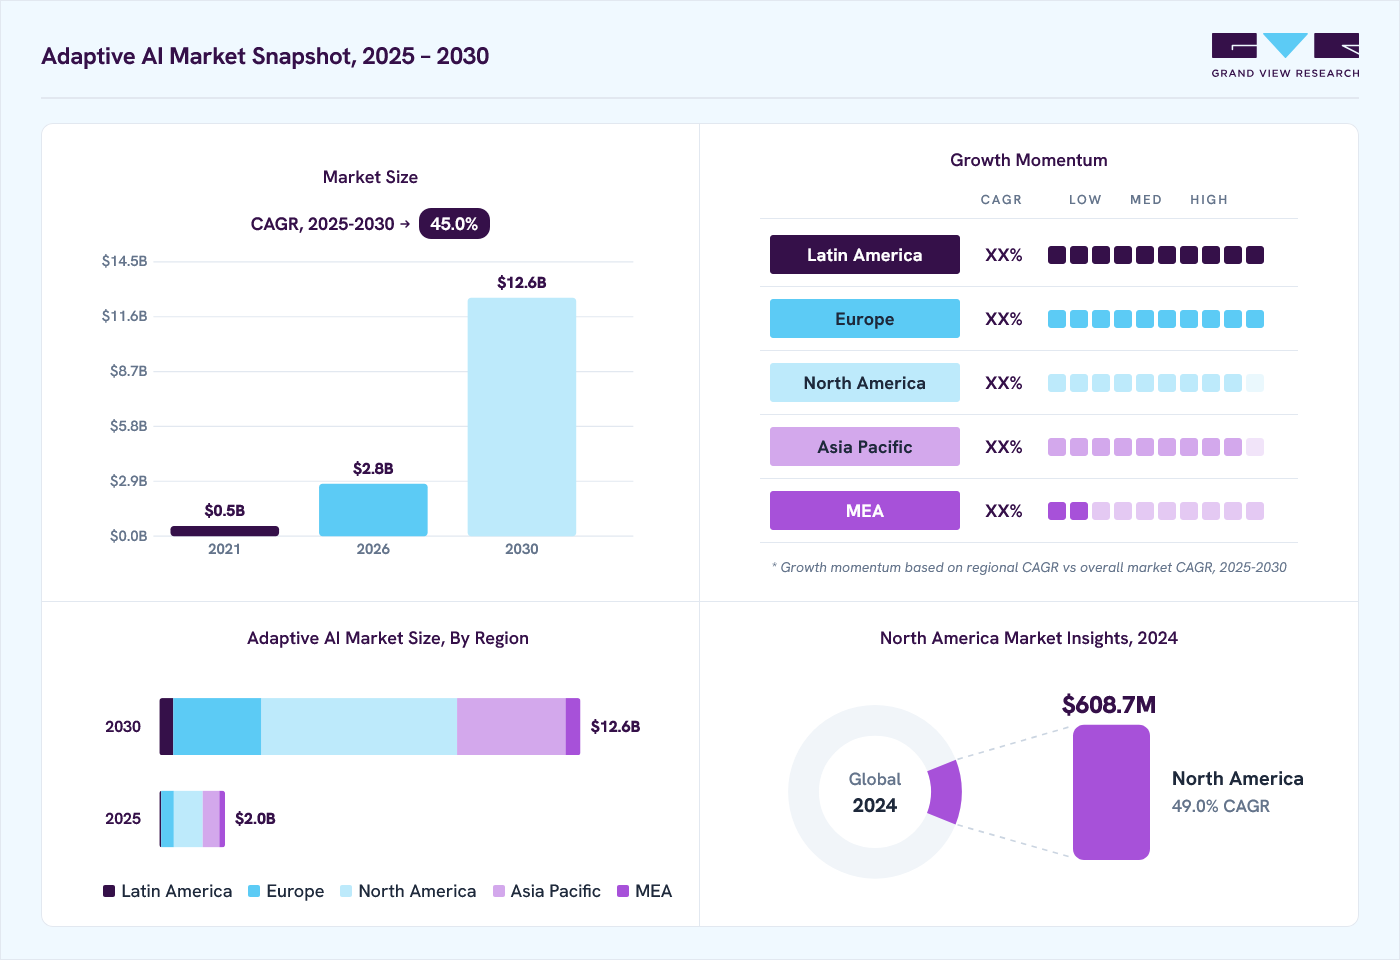Click the Asia Pacific segment in 2030 stacked bar
This screenshot has width=1400, height=960.
[x=511, y=726]
